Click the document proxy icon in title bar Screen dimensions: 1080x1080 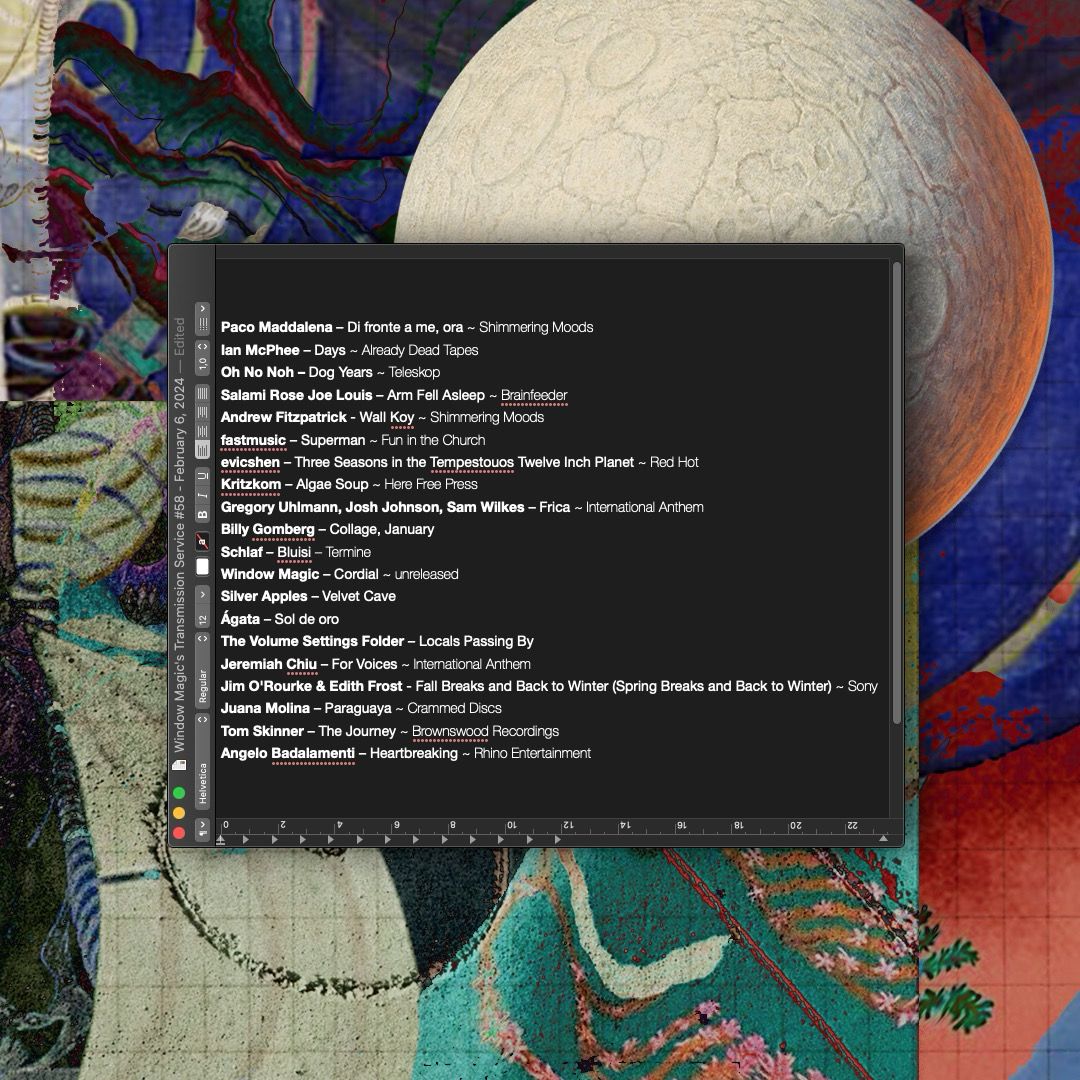(x=179, y=765)
